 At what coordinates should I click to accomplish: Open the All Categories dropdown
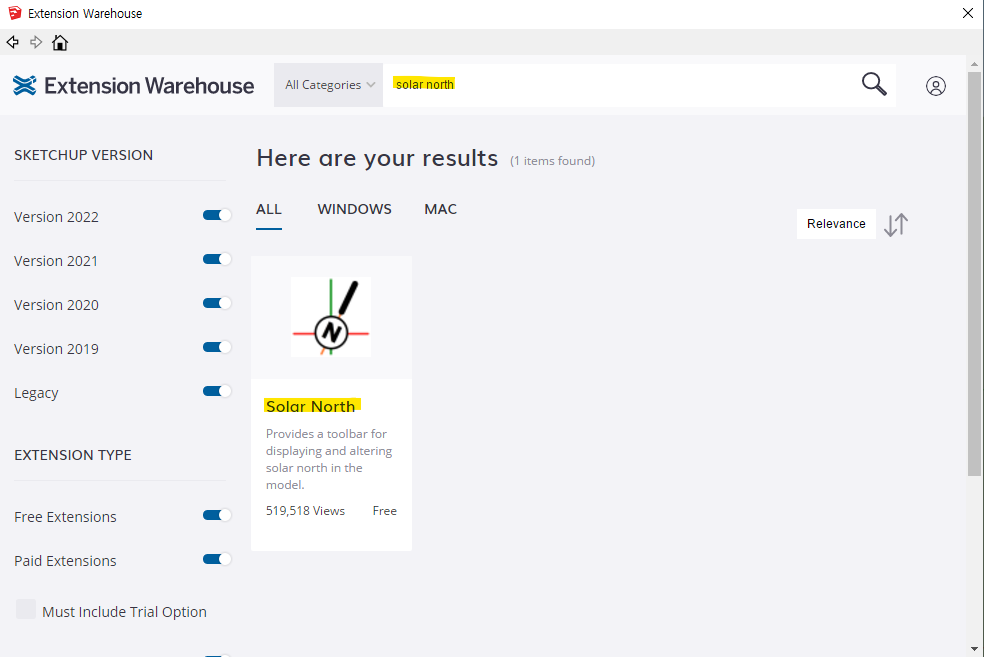coord(328,85)
